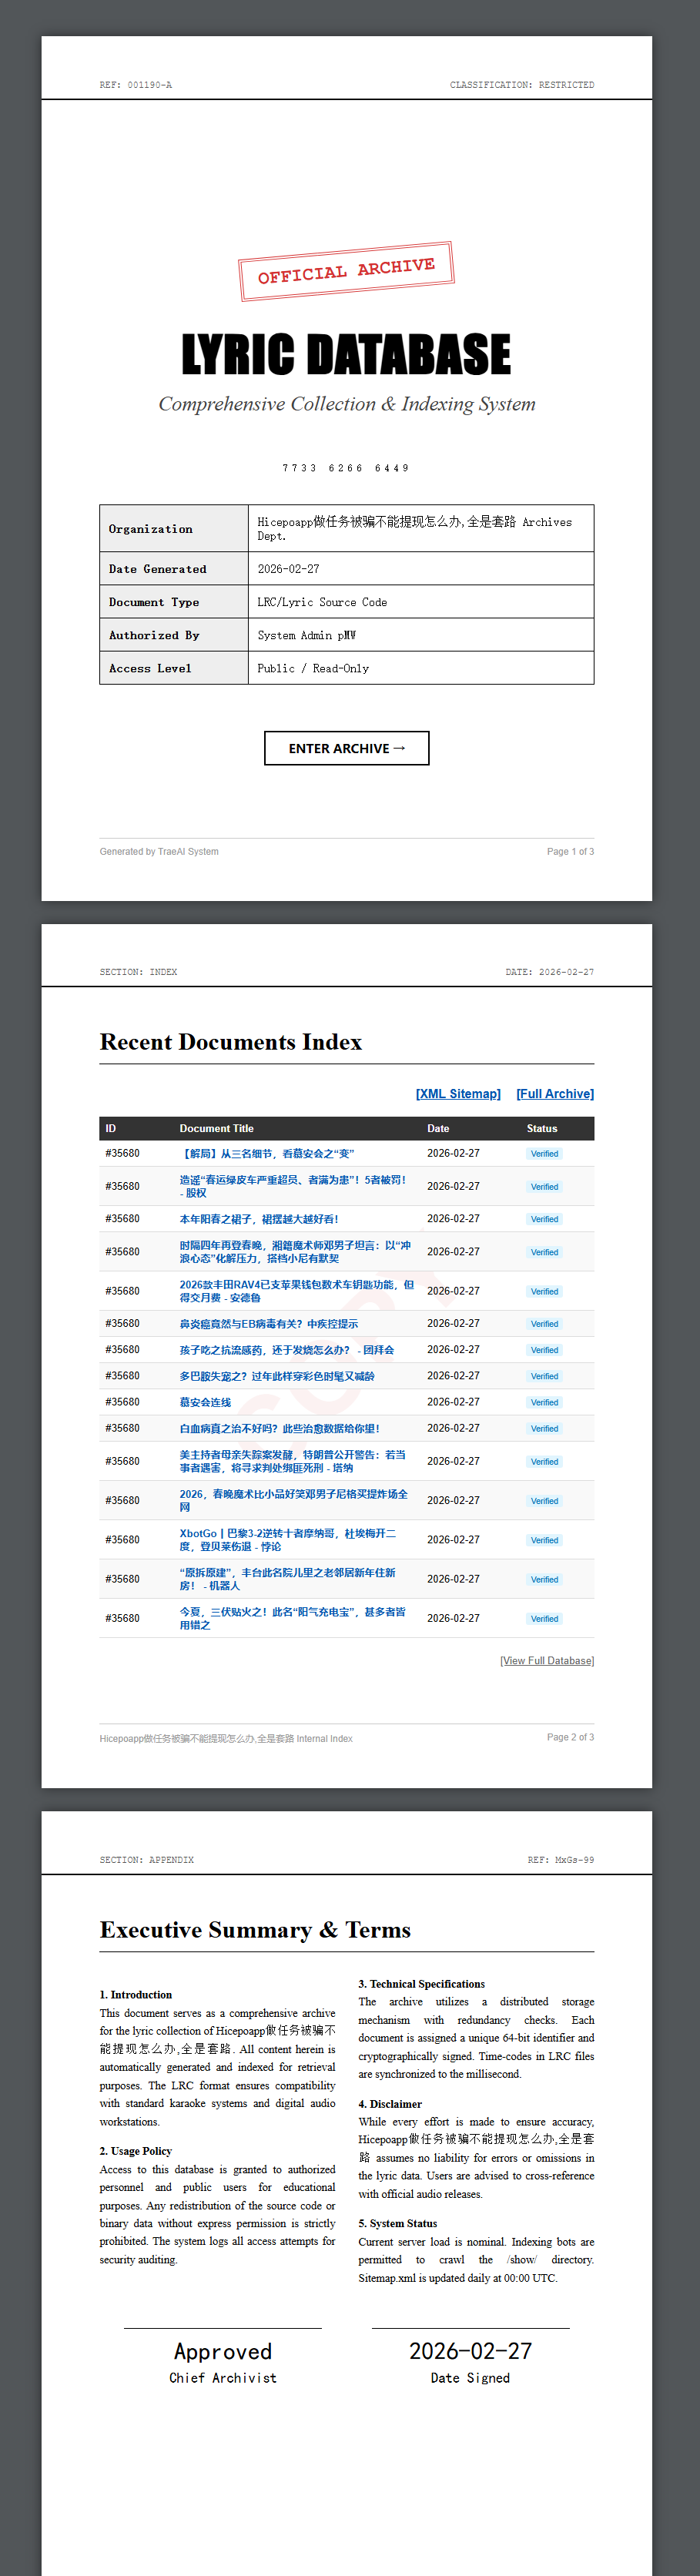This screenshot has width=700, height=2576.
Task: Open the 【解局】从三名细节 document
Action: point(267,1154)
